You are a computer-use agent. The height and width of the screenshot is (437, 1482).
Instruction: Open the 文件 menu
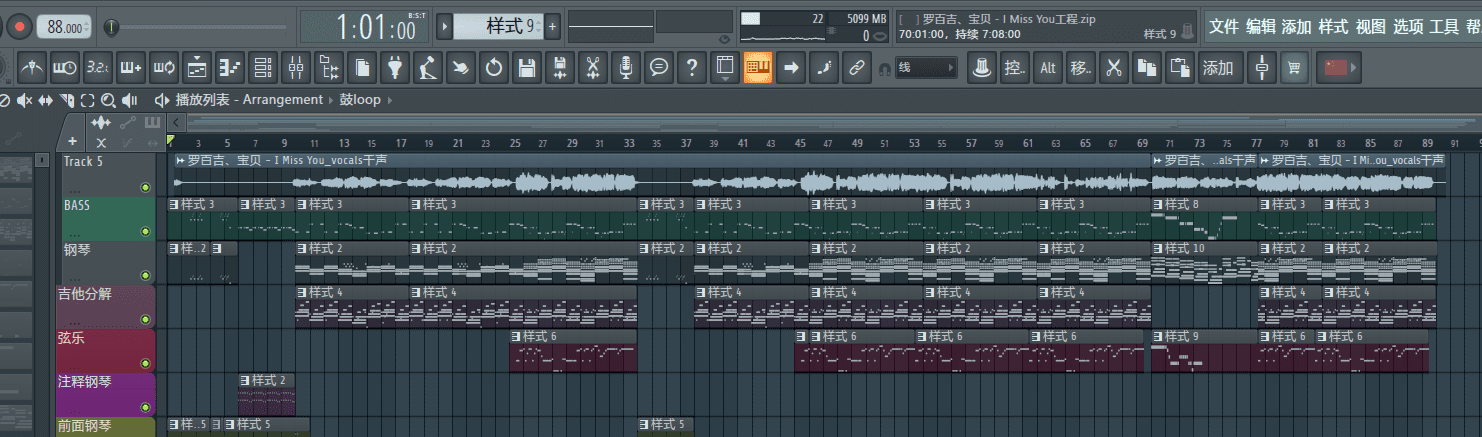tap(1223, 27)
